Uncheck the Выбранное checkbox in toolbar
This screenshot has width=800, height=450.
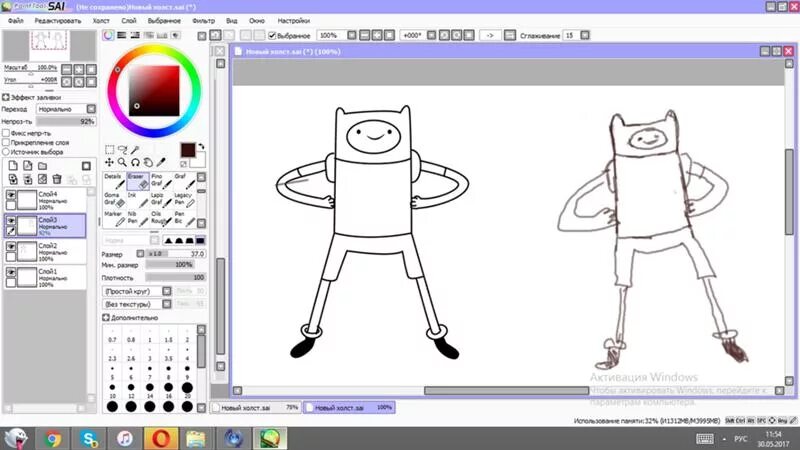coord(272,36)
